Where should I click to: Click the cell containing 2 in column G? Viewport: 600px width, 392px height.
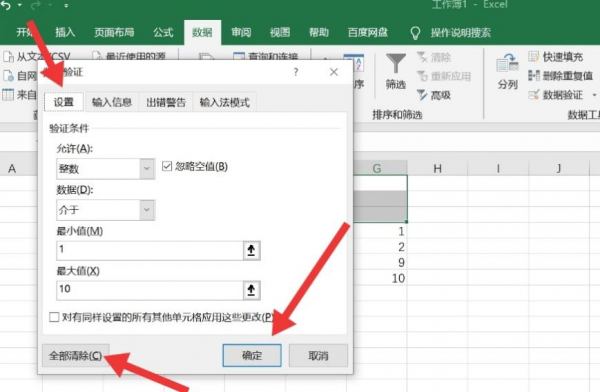(x=380, y=247)
